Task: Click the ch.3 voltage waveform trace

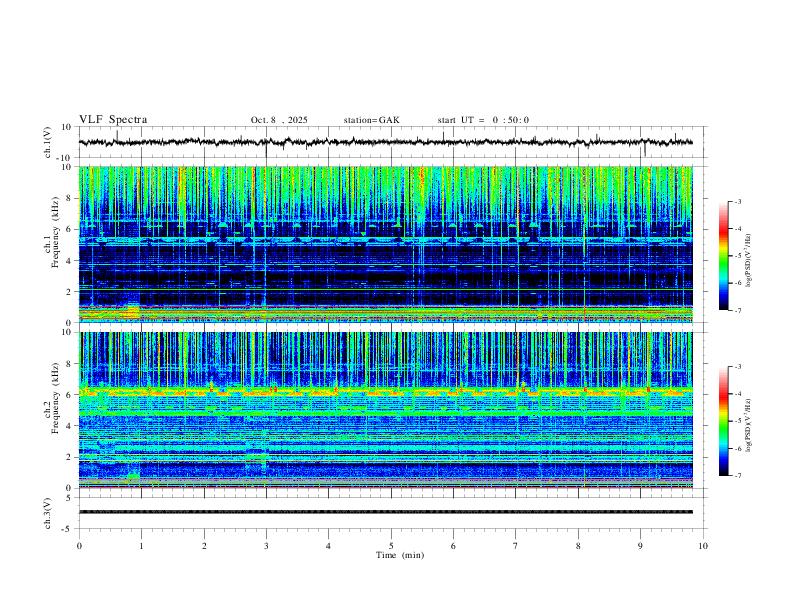Action: point(385,512)
